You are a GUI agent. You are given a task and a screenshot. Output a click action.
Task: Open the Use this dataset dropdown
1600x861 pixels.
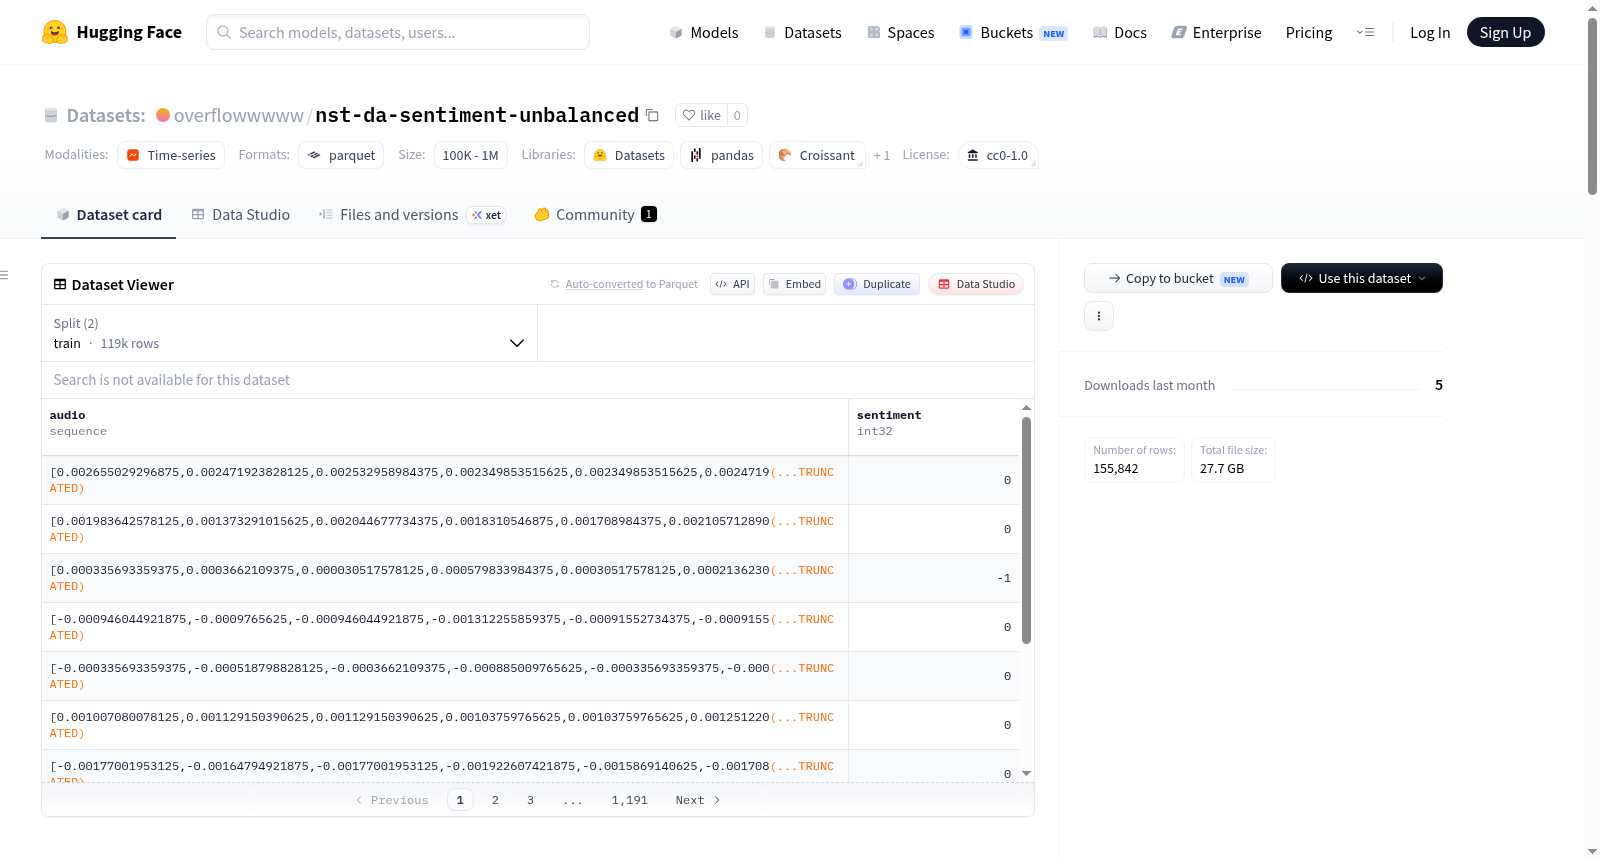pos(1362,278)
